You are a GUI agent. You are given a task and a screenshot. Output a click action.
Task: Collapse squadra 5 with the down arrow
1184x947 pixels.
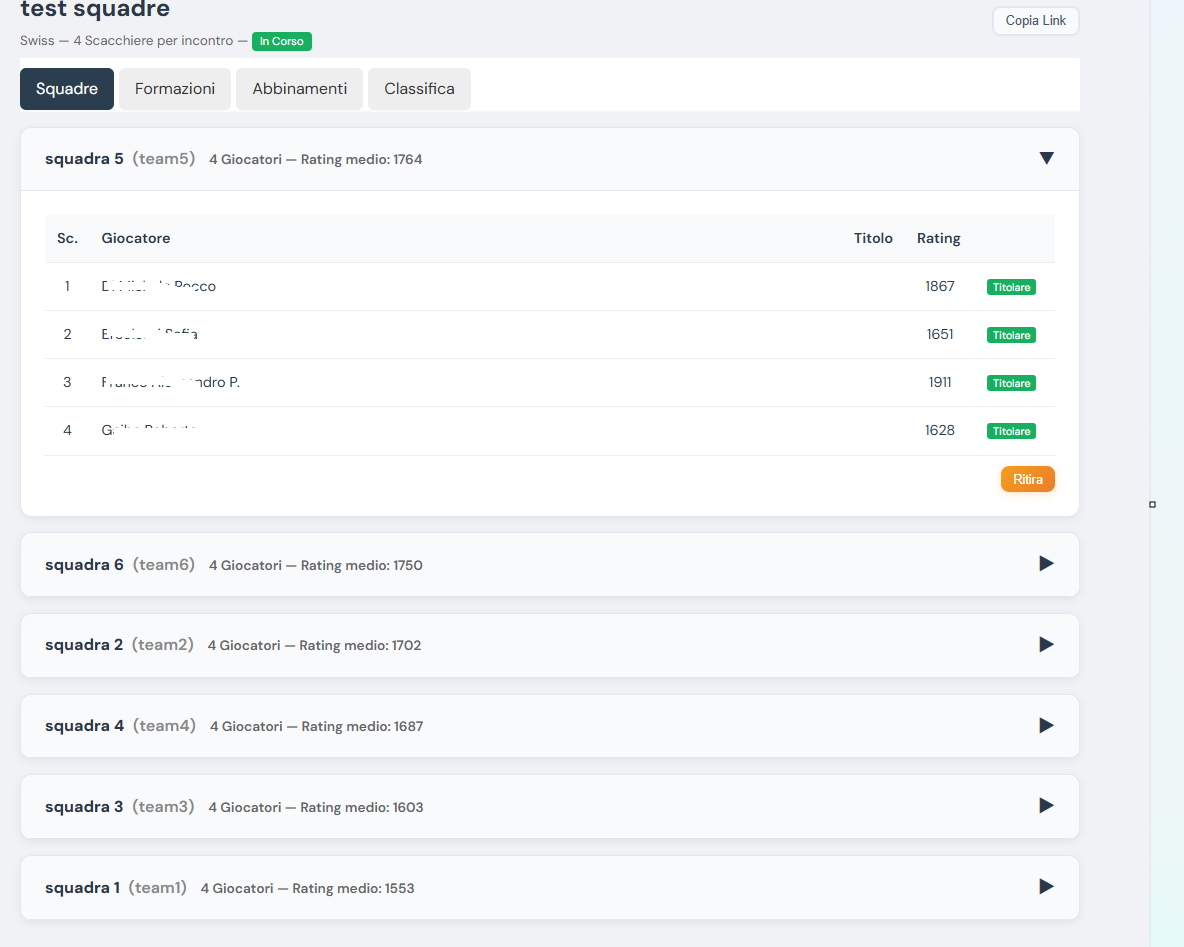point(1046,158)
